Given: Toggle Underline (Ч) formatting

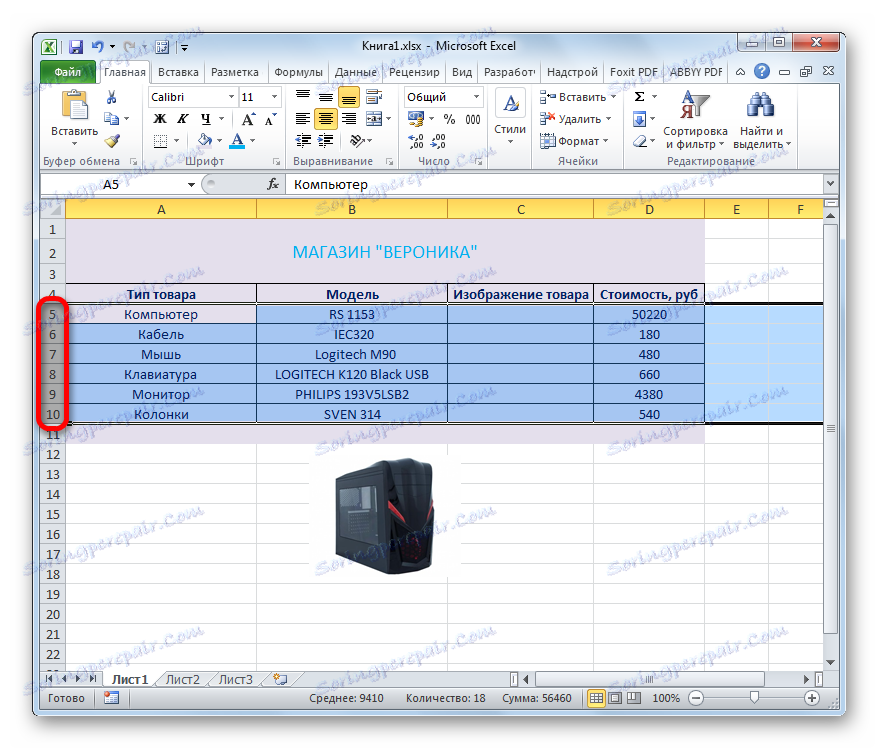Looking at the screenshot, I should [x=205, y=119].
